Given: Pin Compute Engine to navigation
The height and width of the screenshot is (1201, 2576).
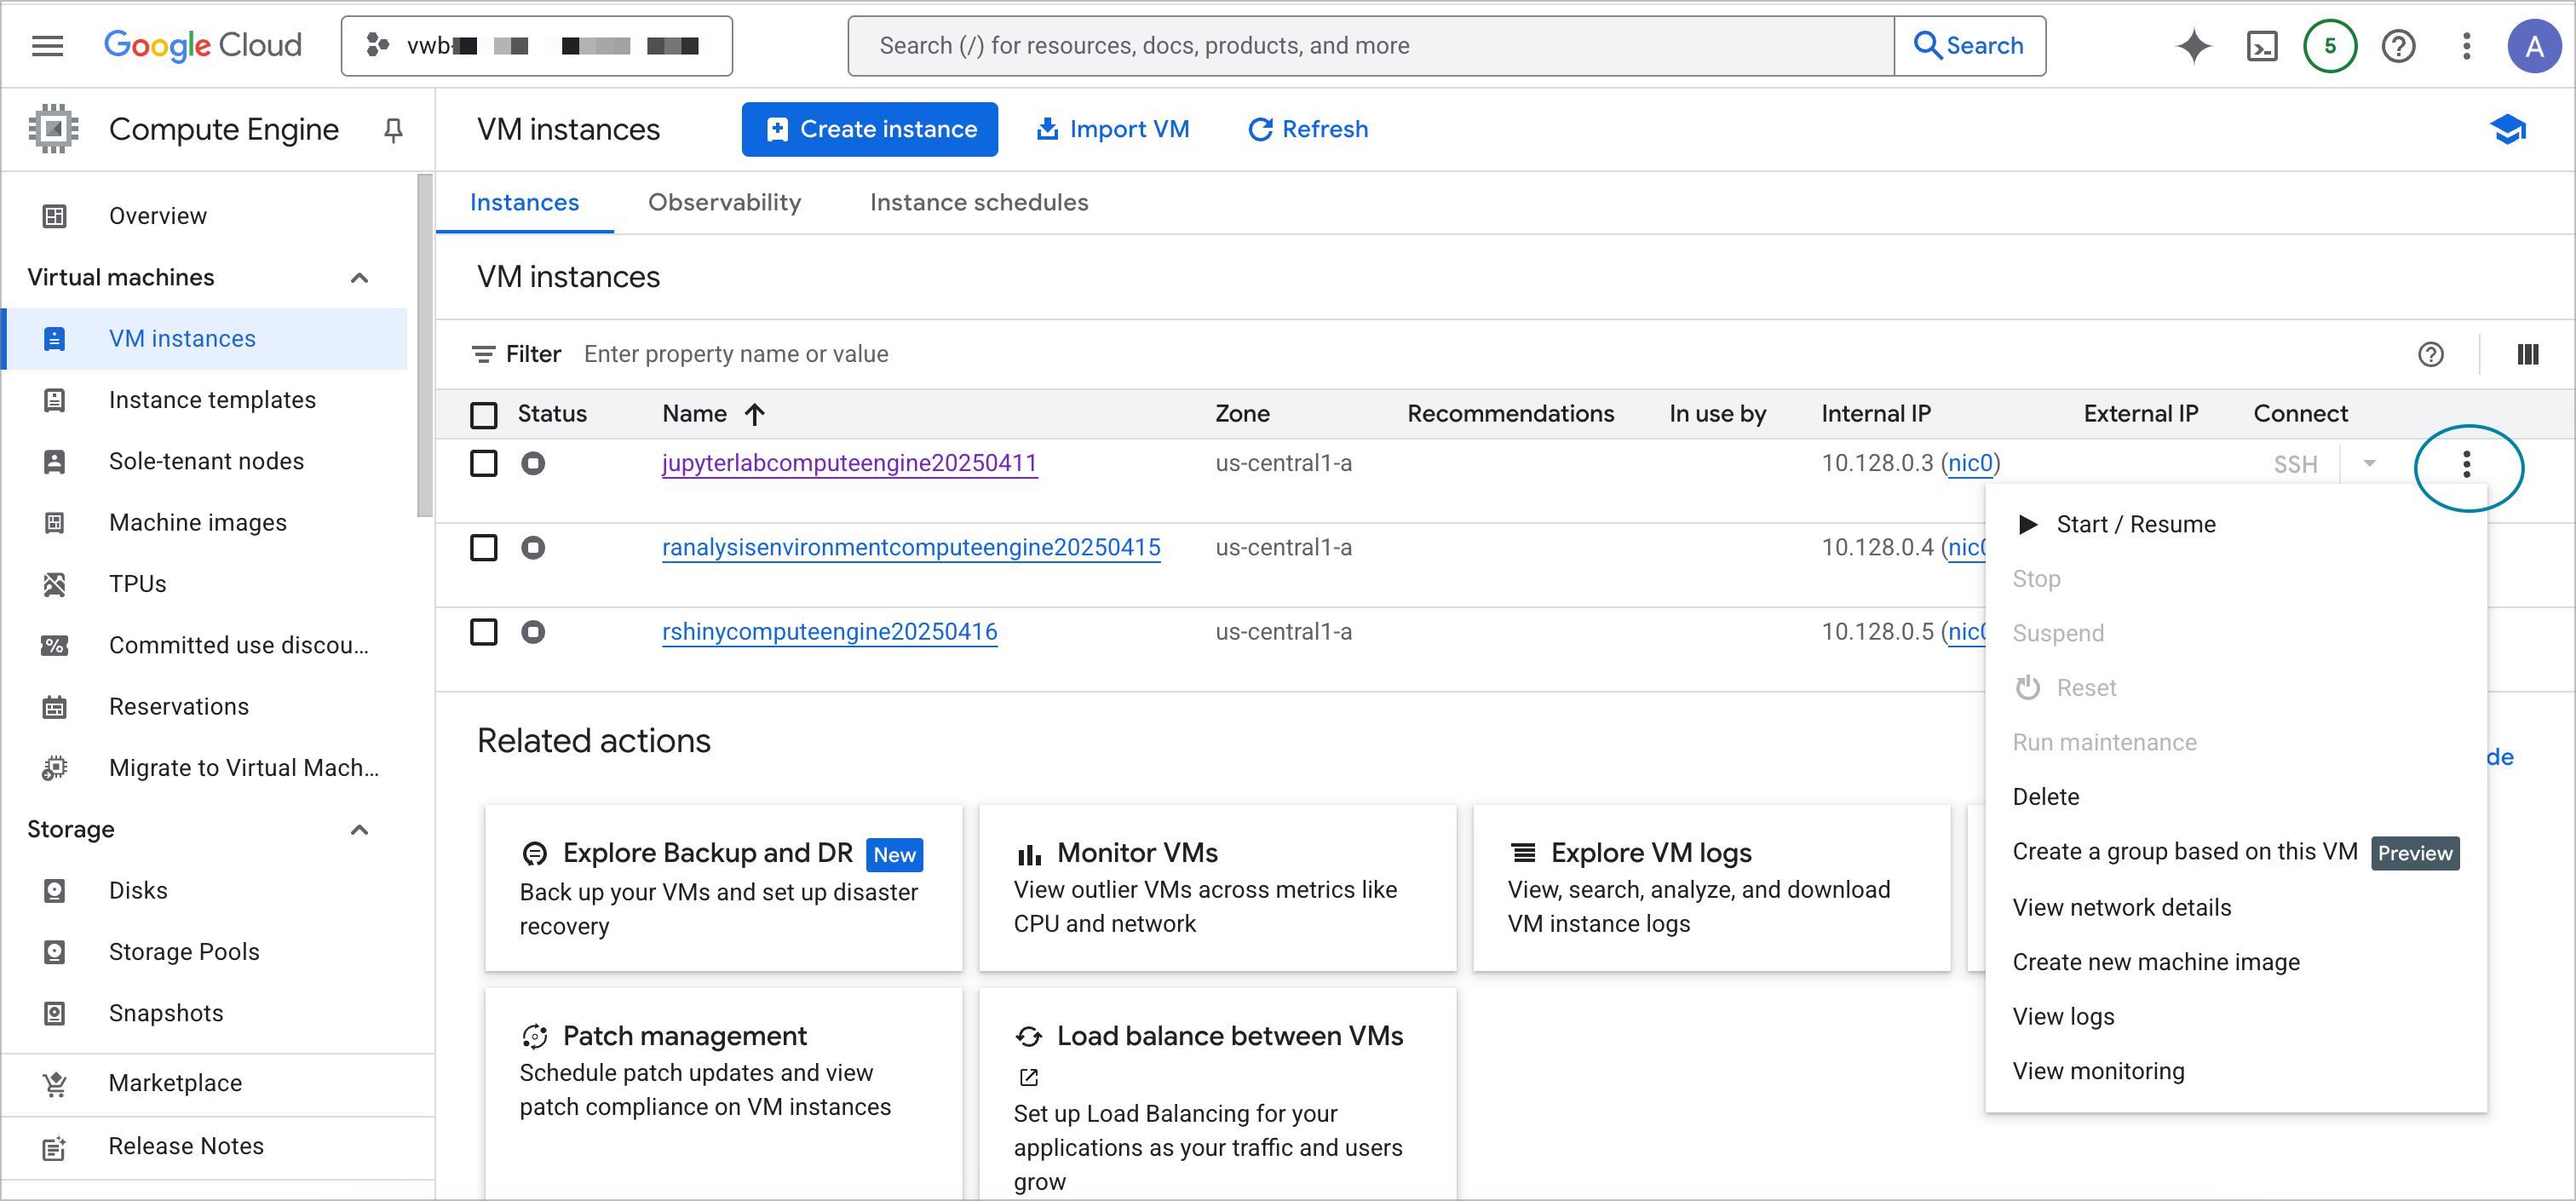Looking at the screenshot, I should point(393,129).
